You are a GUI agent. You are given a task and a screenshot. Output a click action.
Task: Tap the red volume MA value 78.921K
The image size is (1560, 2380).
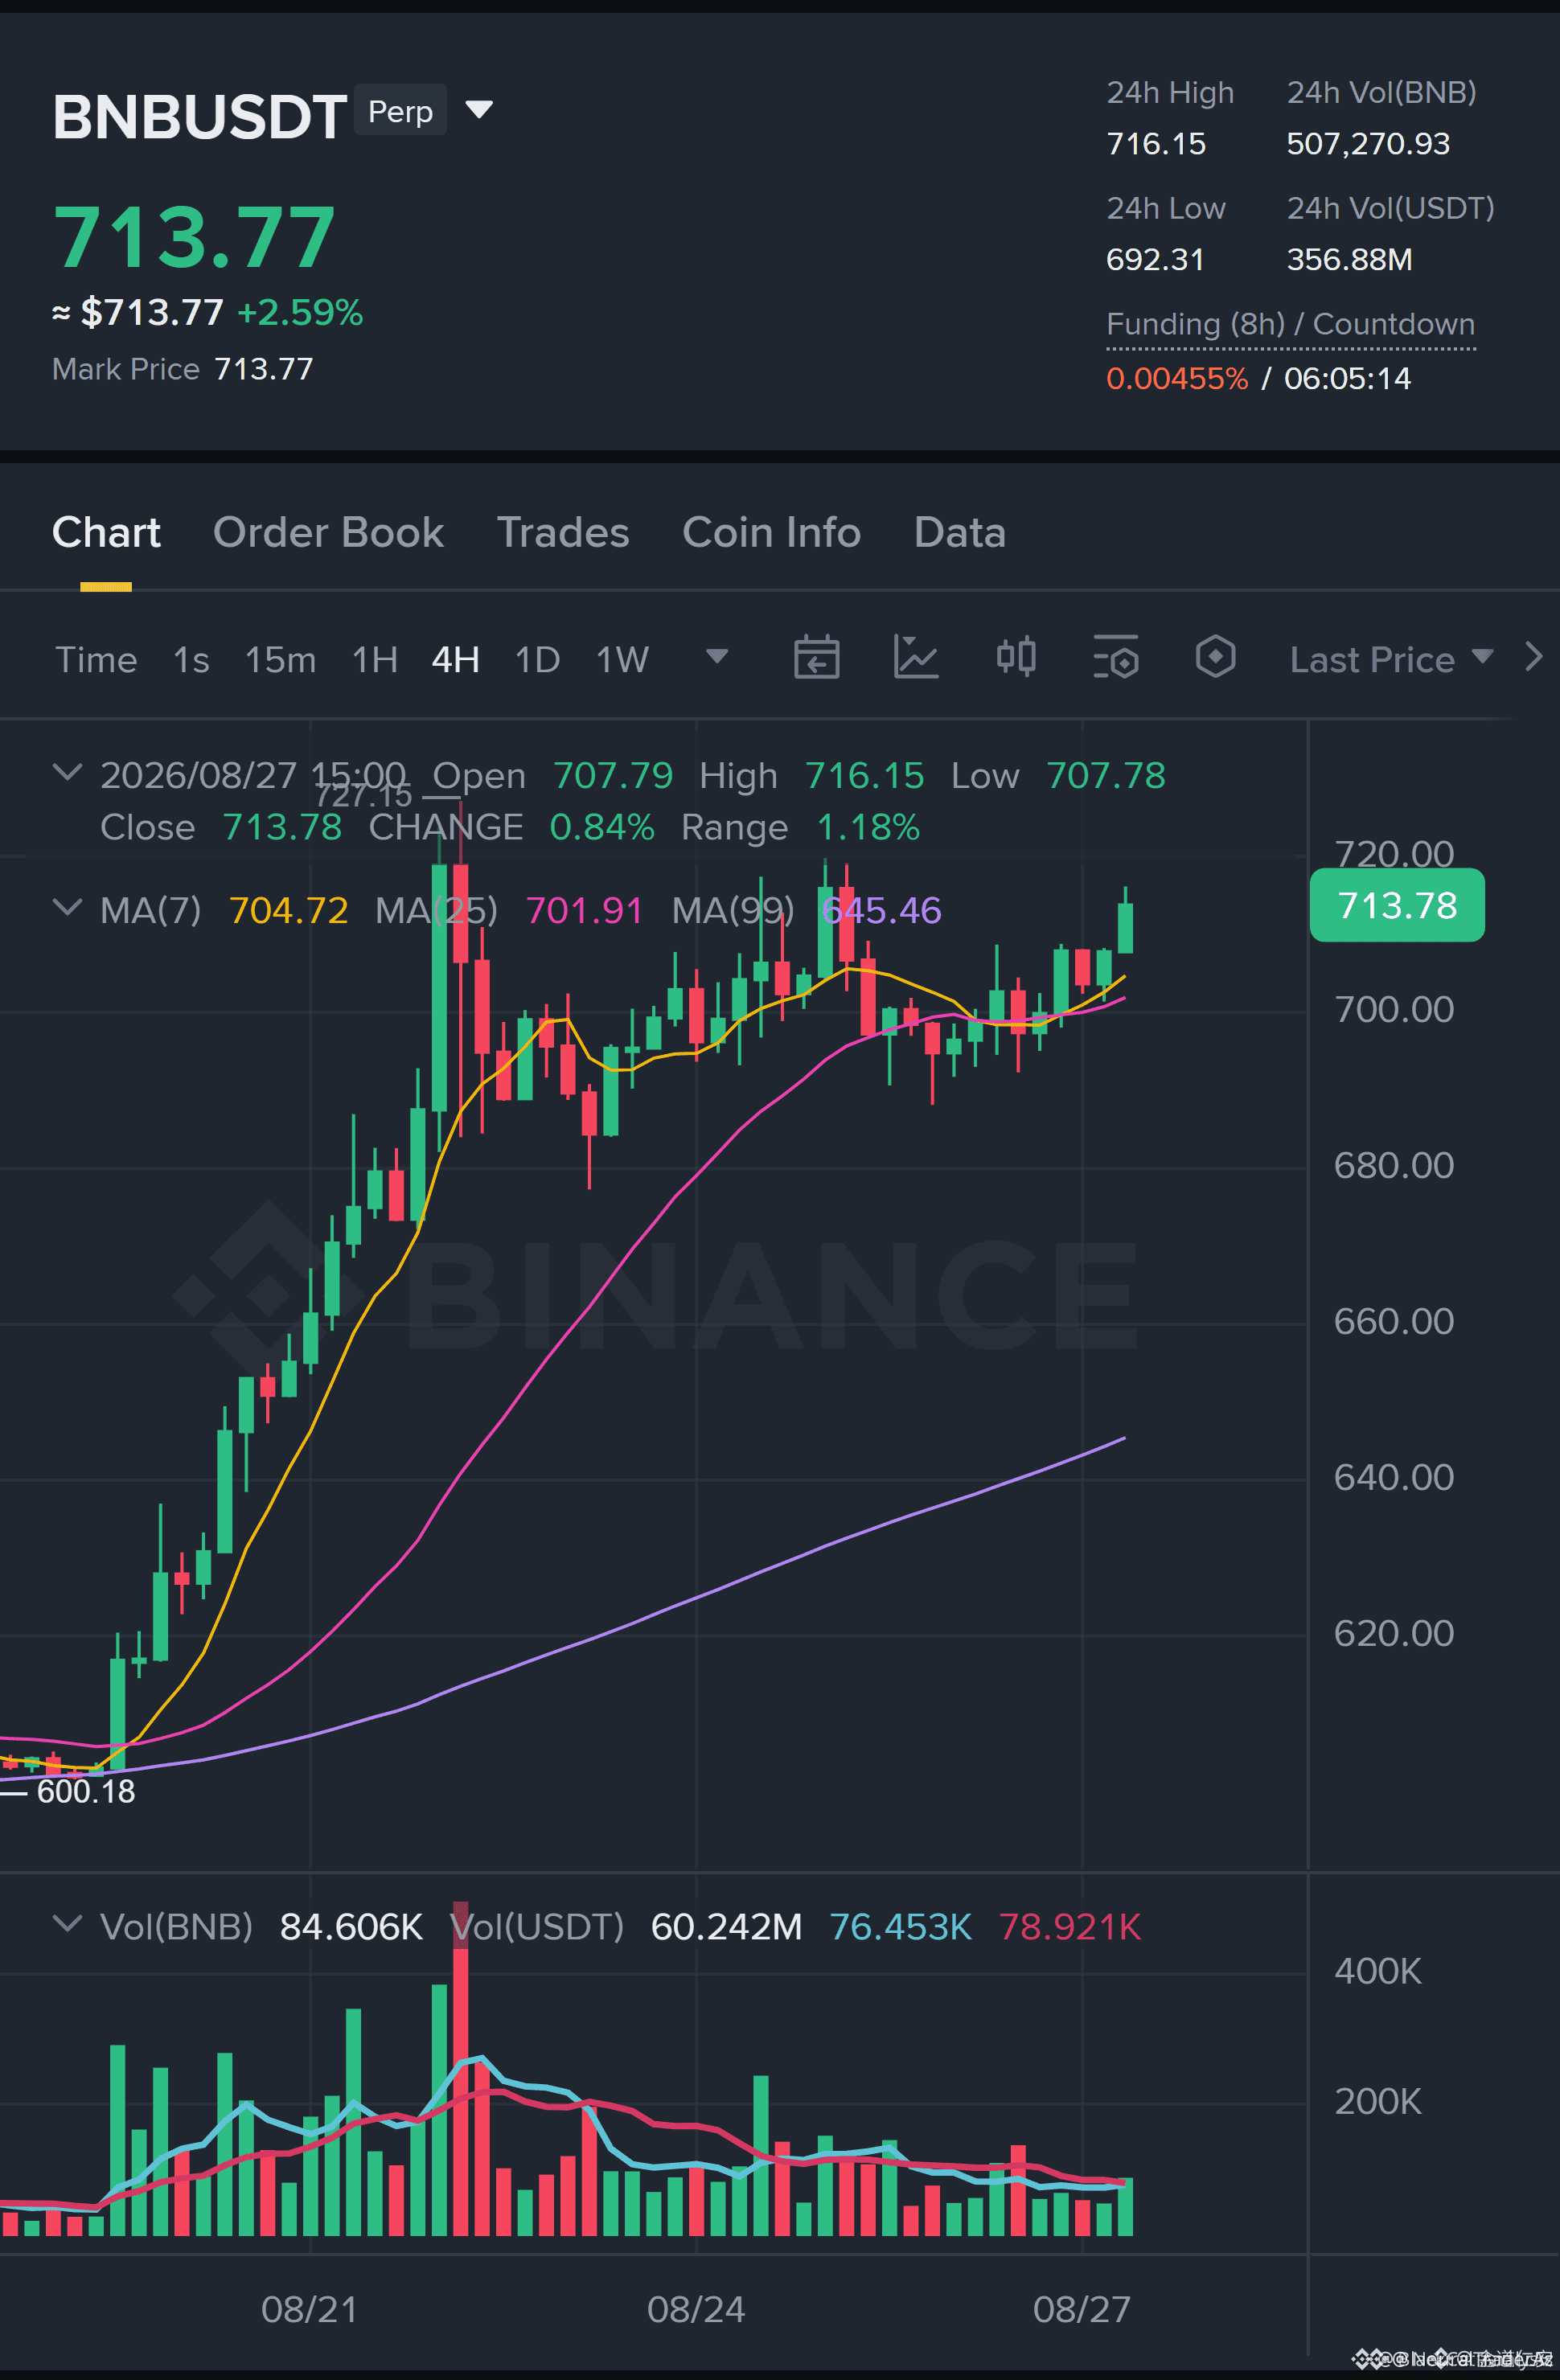1070,1926
